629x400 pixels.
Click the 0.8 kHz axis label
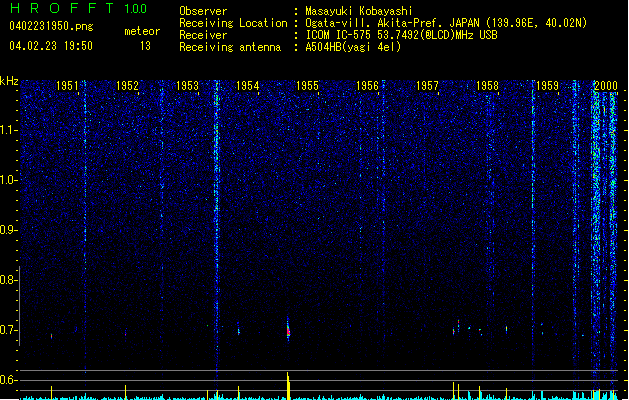coord(8,280)
